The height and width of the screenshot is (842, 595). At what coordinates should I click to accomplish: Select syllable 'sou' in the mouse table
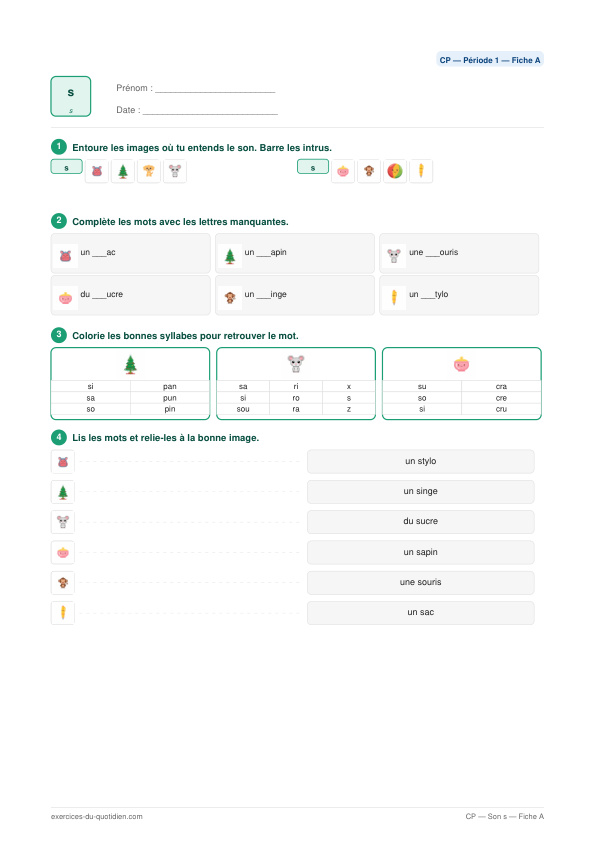pyautogui.click(x=243, y=409)
